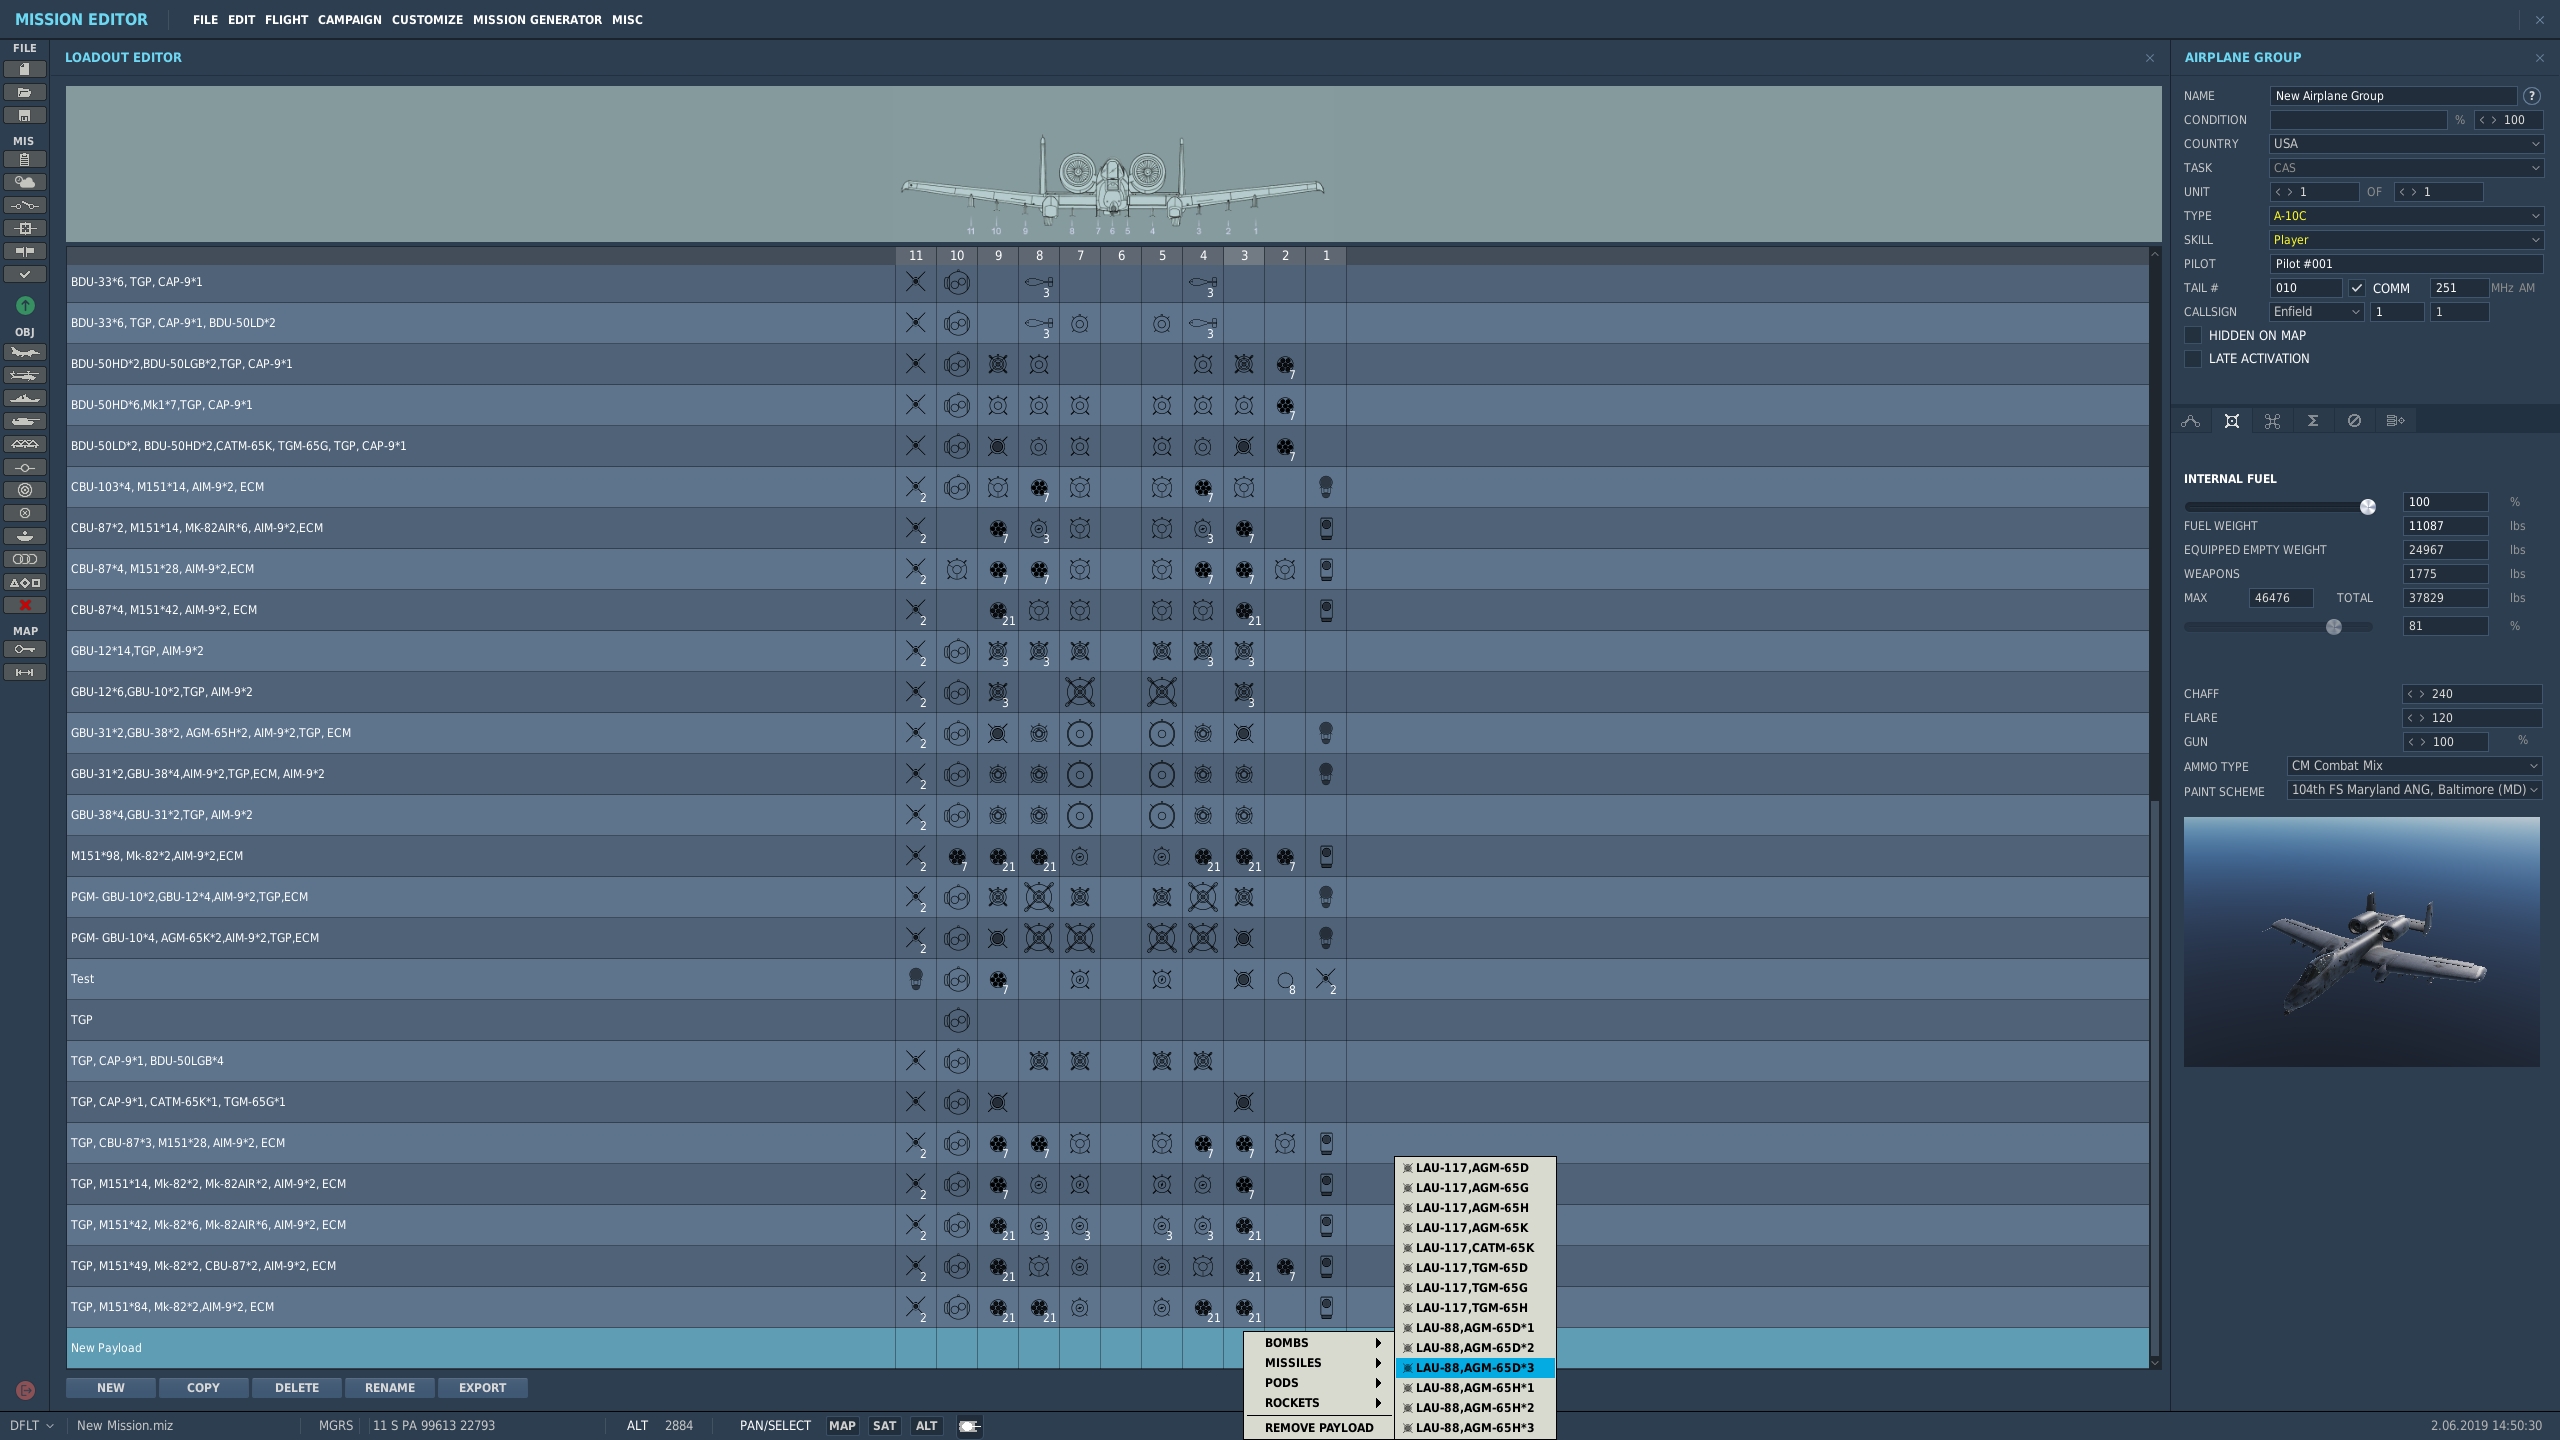
Task: Select LAU-88,AGM-65D*3 from missile list
Action: pos(1474,1368)
